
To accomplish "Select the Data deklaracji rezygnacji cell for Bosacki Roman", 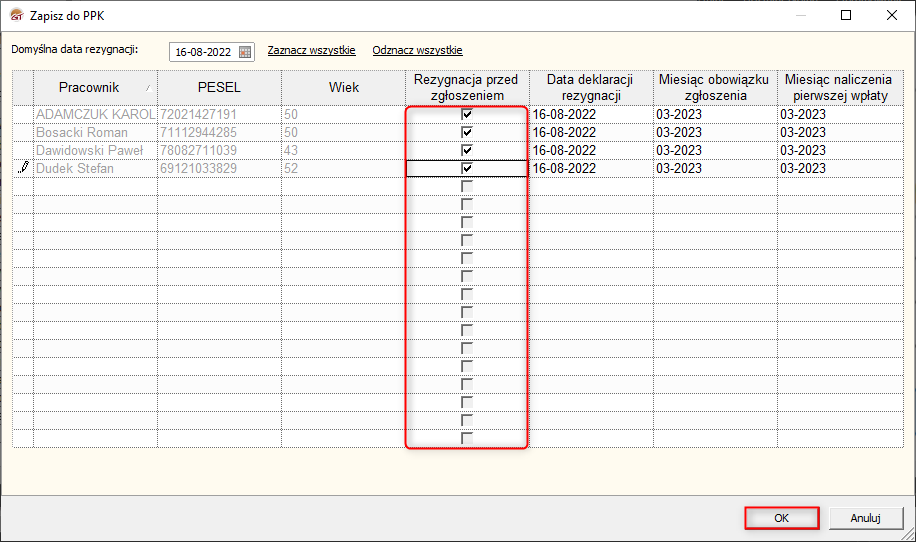I will (591, 132).
